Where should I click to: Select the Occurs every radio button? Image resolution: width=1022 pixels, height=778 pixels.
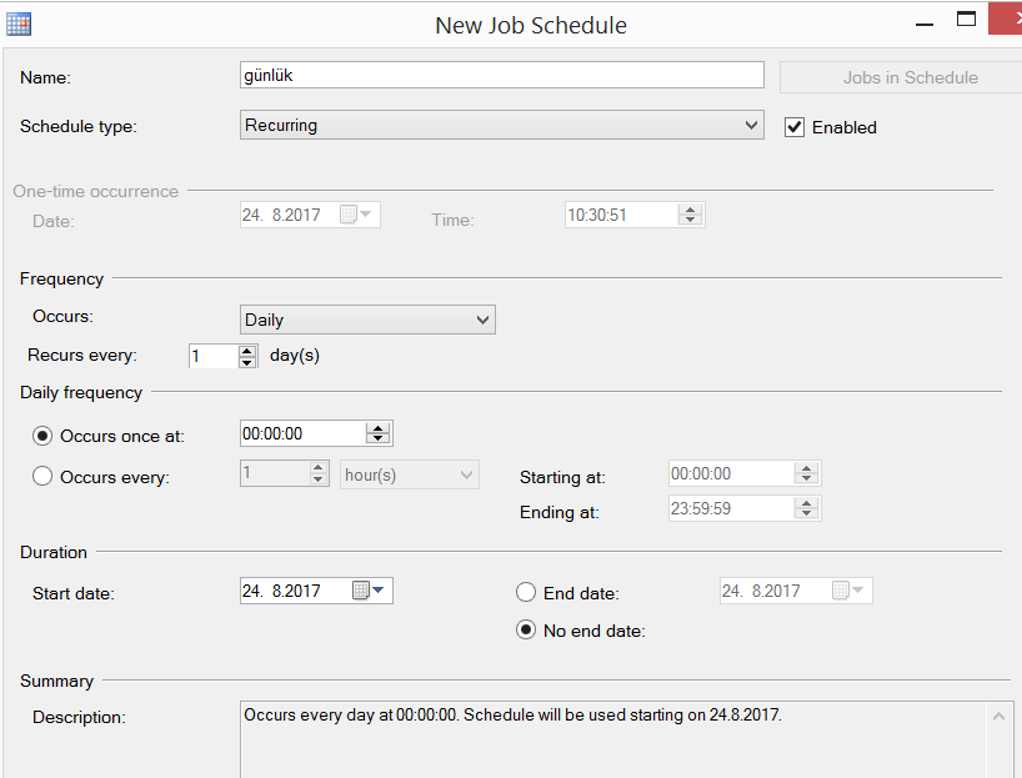pos(42,476)
